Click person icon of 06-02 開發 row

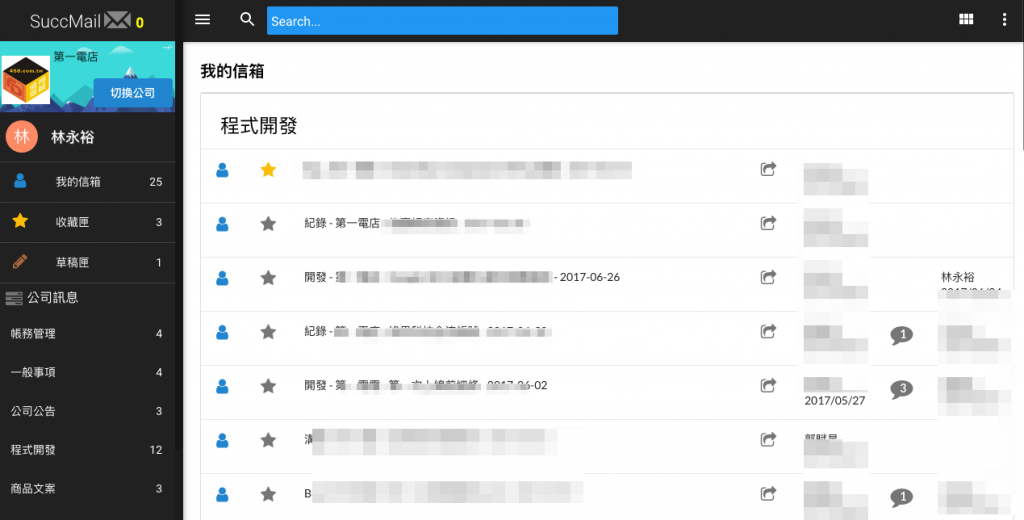point(222,386)
